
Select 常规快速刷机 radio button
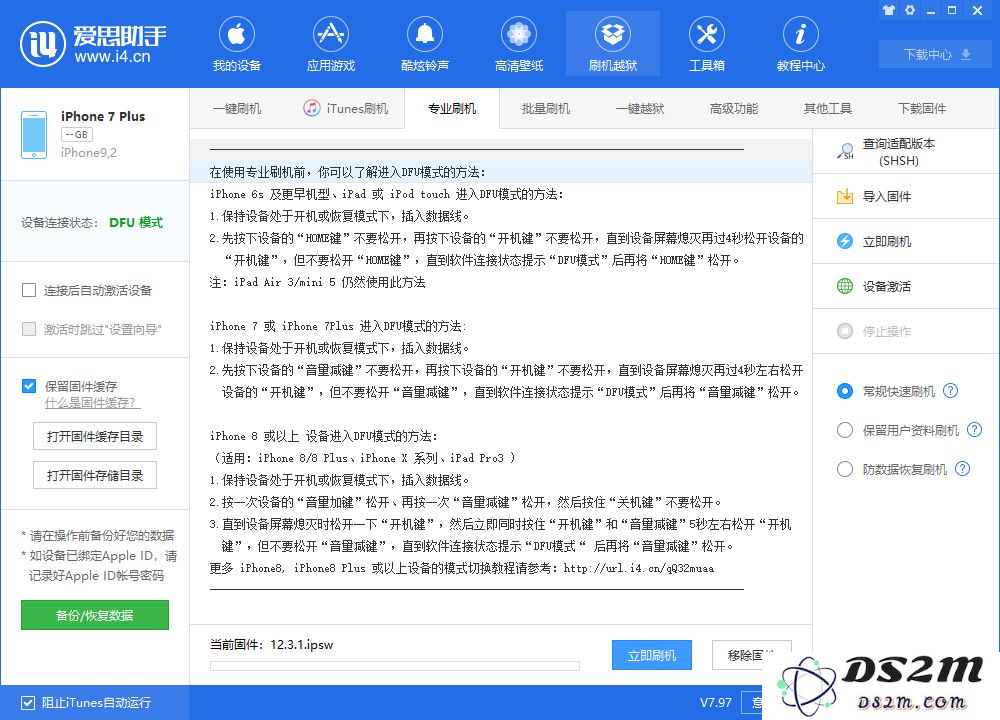coord(844,391)
